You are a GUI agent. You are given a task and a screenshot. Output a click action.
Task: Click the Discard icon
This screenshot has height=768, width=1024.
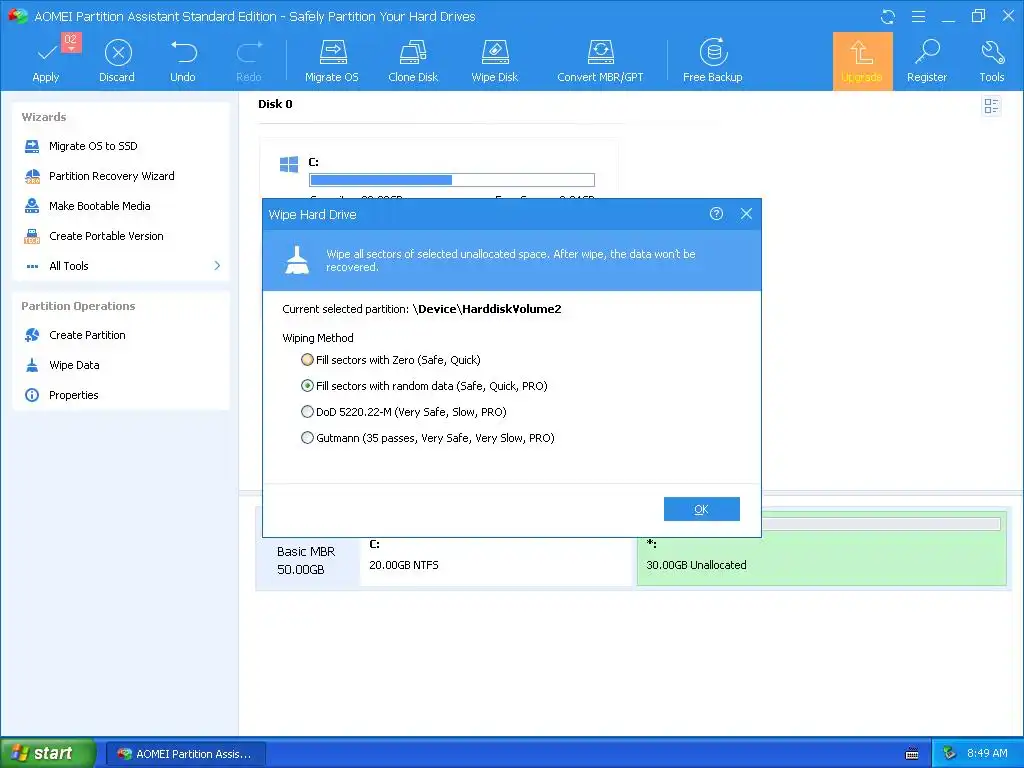click(x=118, y=53)
